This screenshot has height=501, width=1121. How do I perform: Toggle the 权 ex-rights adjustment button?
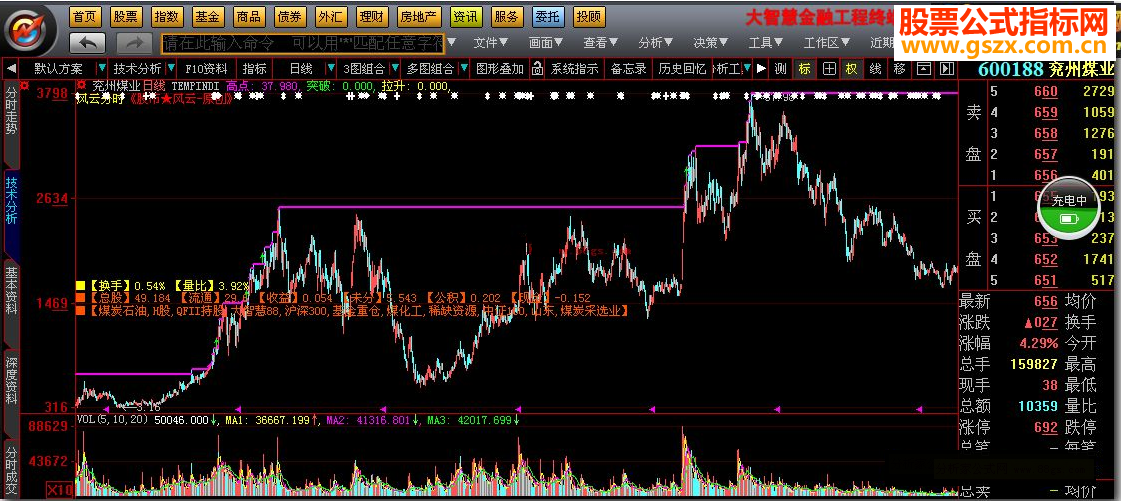[851, 69]
